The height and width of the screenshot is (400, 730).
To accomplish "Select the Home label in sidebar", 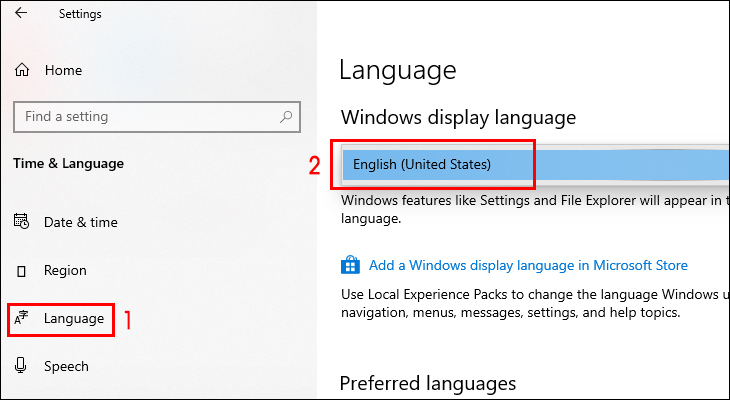I will (63, 70).
